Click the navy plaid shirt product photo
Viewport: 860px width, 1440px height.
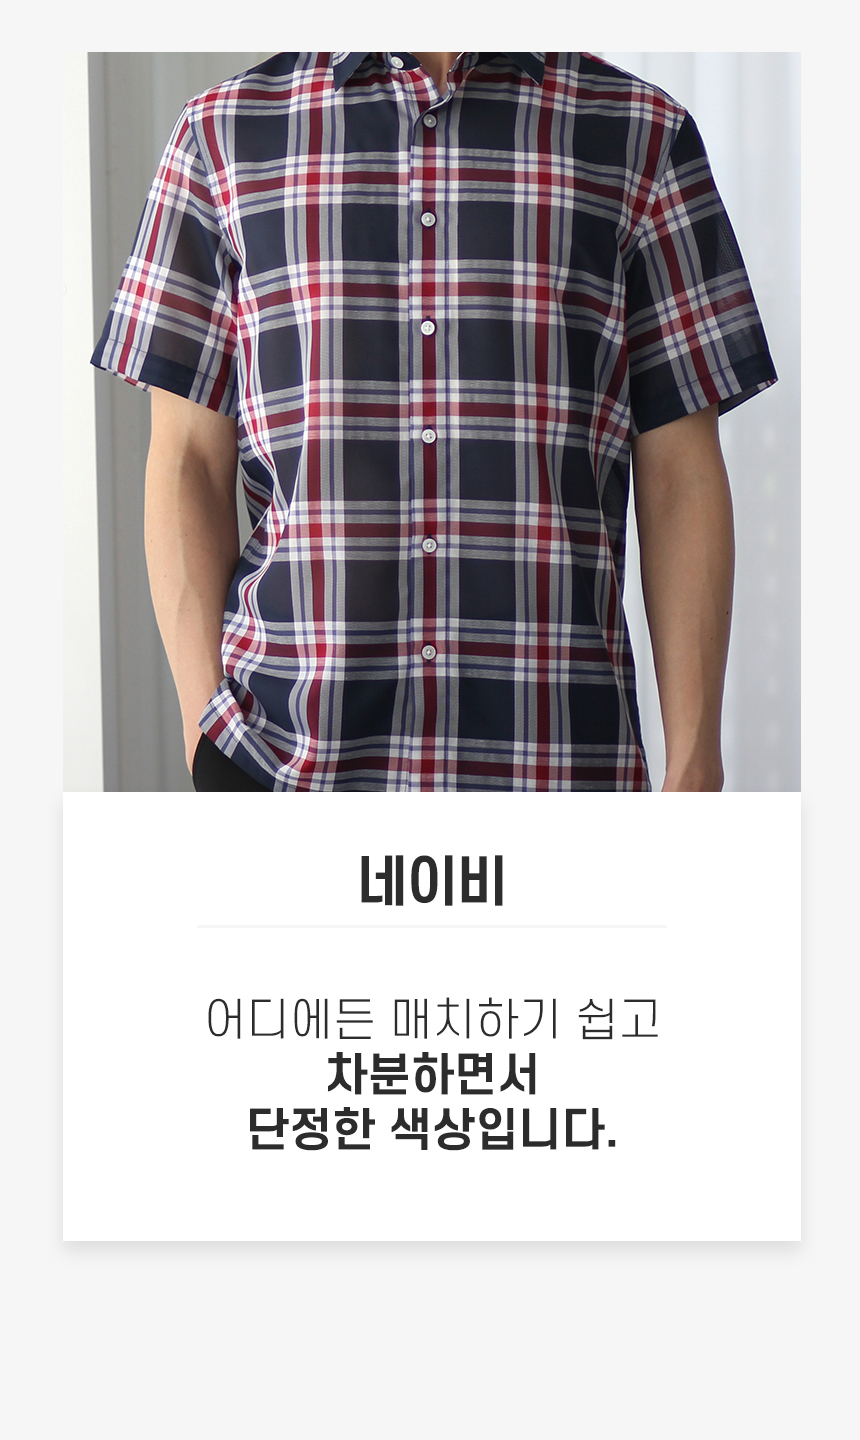pyautogui.click(x=431, y=421)
